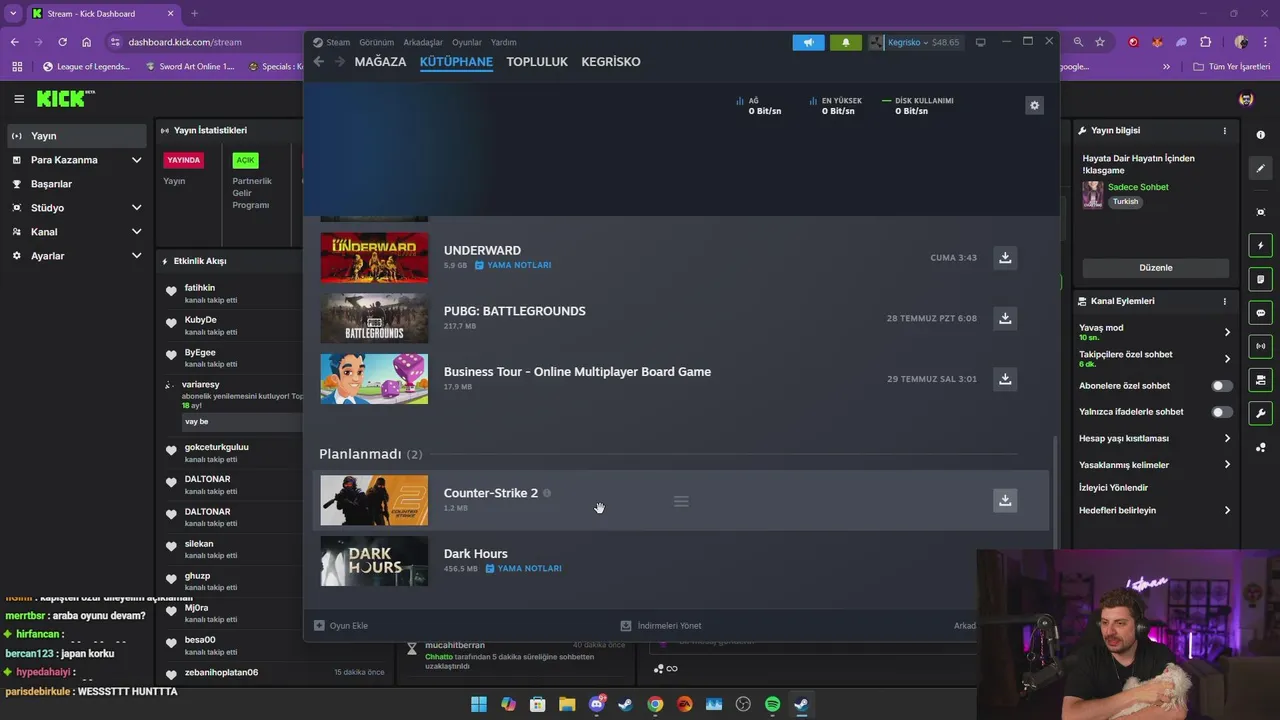This screenshot has height=720, width=1280.
Task: Toggle Abonelere özel sohbet switch
Action: (1221, 386)
